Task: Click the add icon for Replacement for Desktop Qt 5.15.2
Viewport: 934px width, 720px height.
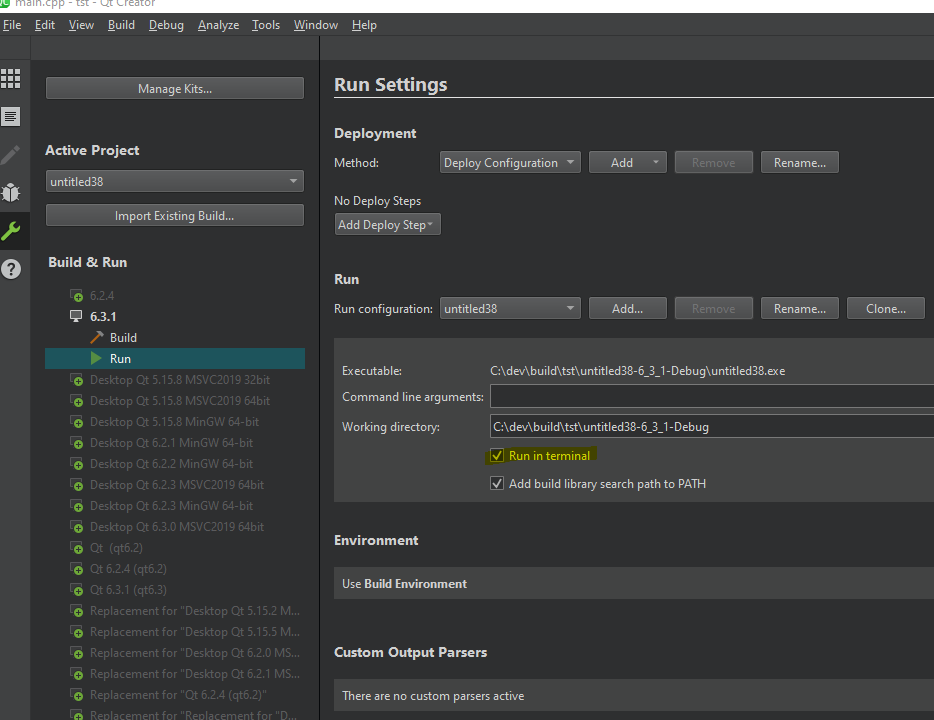Action: (x=76, y=611)
